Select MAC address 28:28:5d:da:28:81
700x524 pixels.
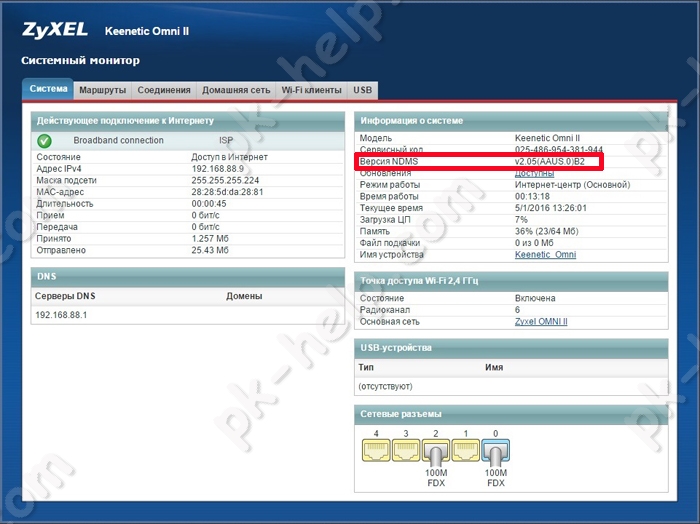click(227, 192)
